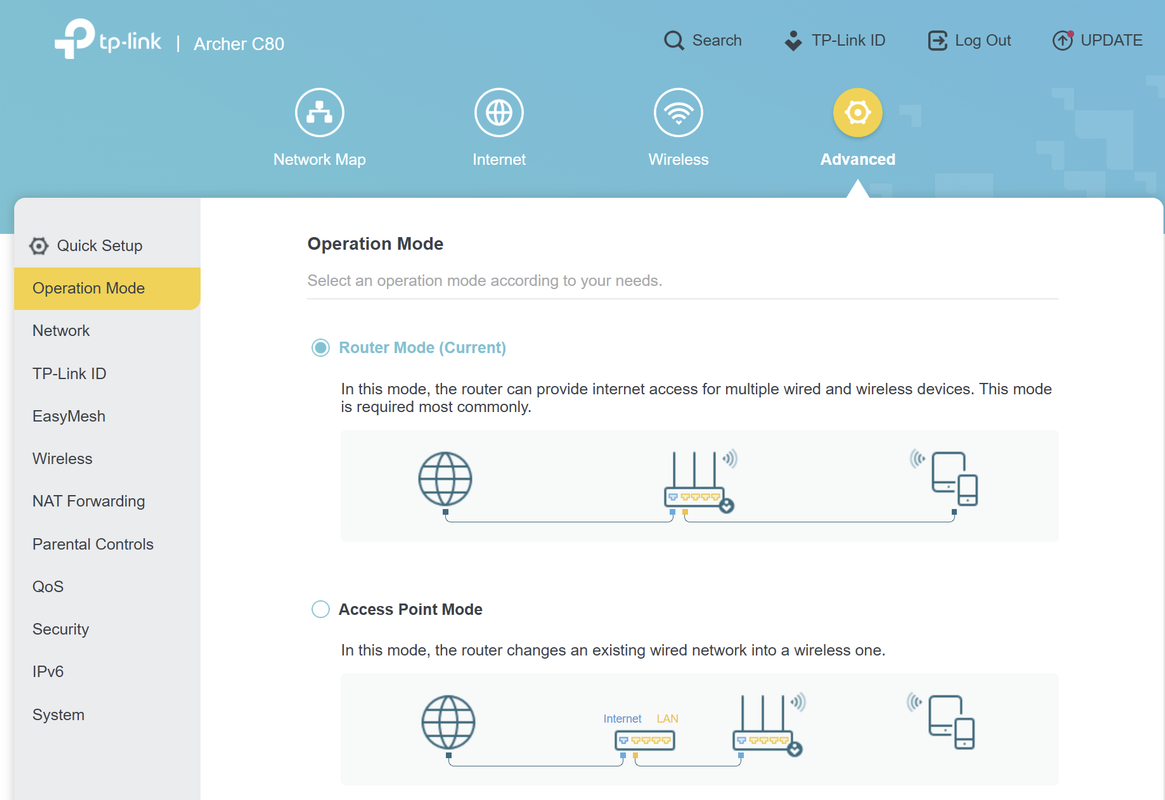Open System in the sidebar
This screenshot has width=1165, height=800.
[107, 715]
